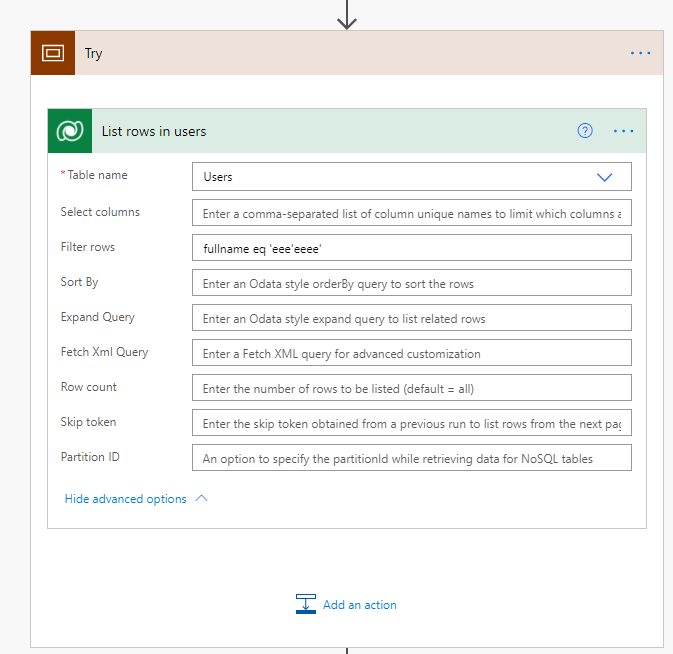Image resolution: width=673 pixels, height=654 pixels.
Task: Click the brown Try scope icon
Action: 53,53
